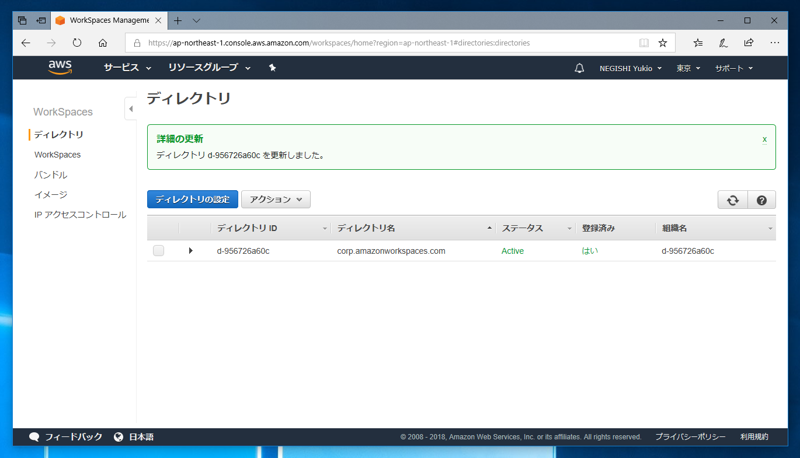Click the 登録済み column header
The width and height of the screenshot is (800, 458).
598,228
